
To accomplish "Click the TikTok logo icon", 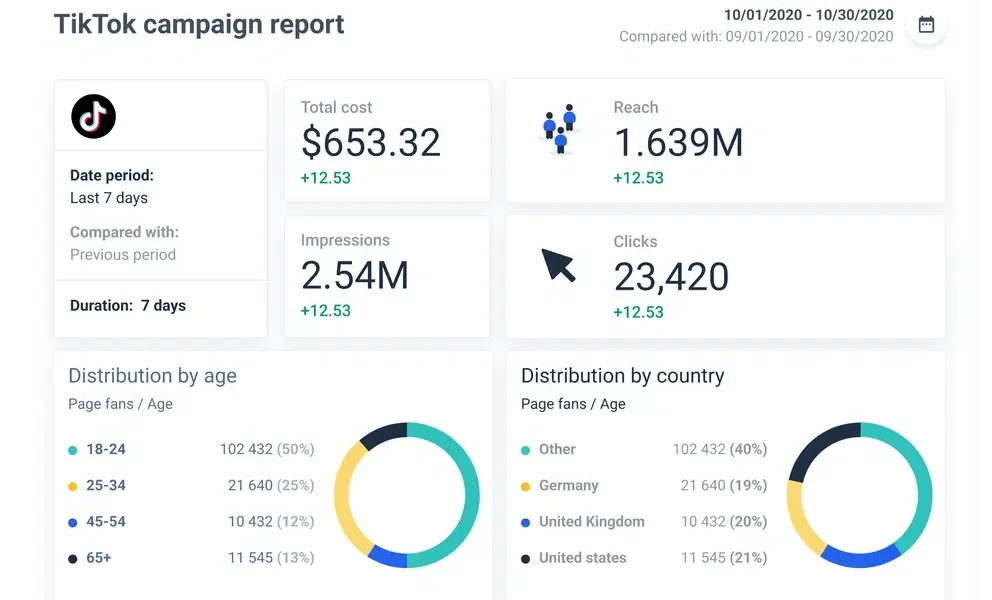I will [92, 116].
